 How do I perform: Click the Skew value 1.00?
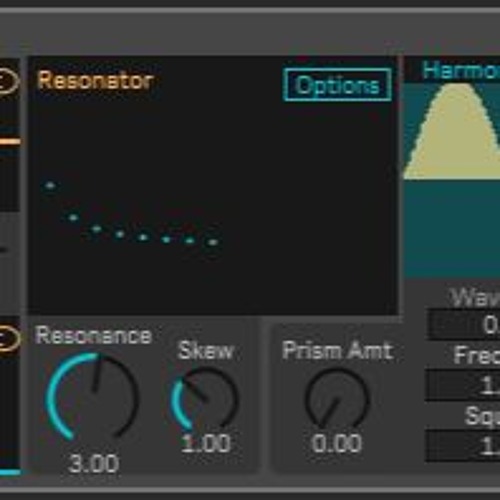tap(205, 443)
